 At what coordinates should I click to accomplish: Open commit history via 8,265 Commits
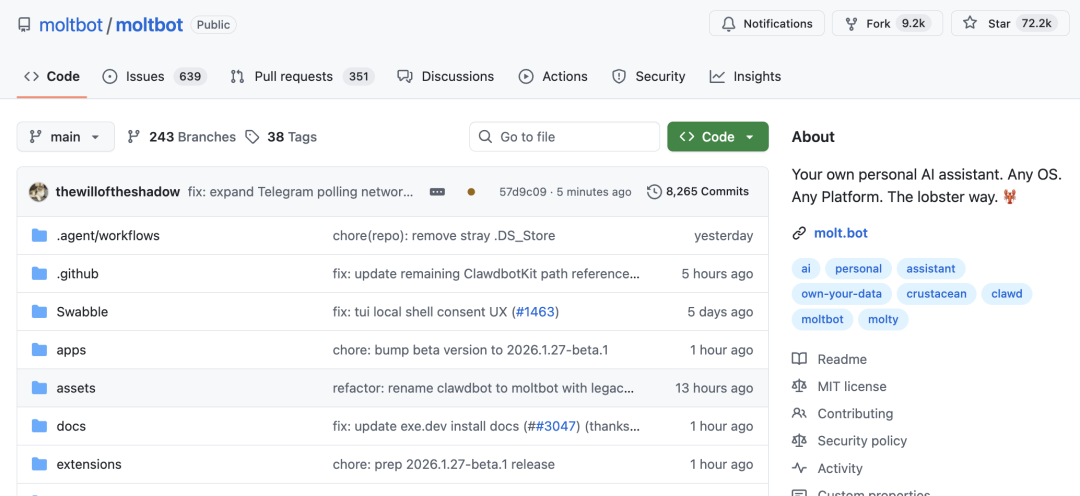697,191
